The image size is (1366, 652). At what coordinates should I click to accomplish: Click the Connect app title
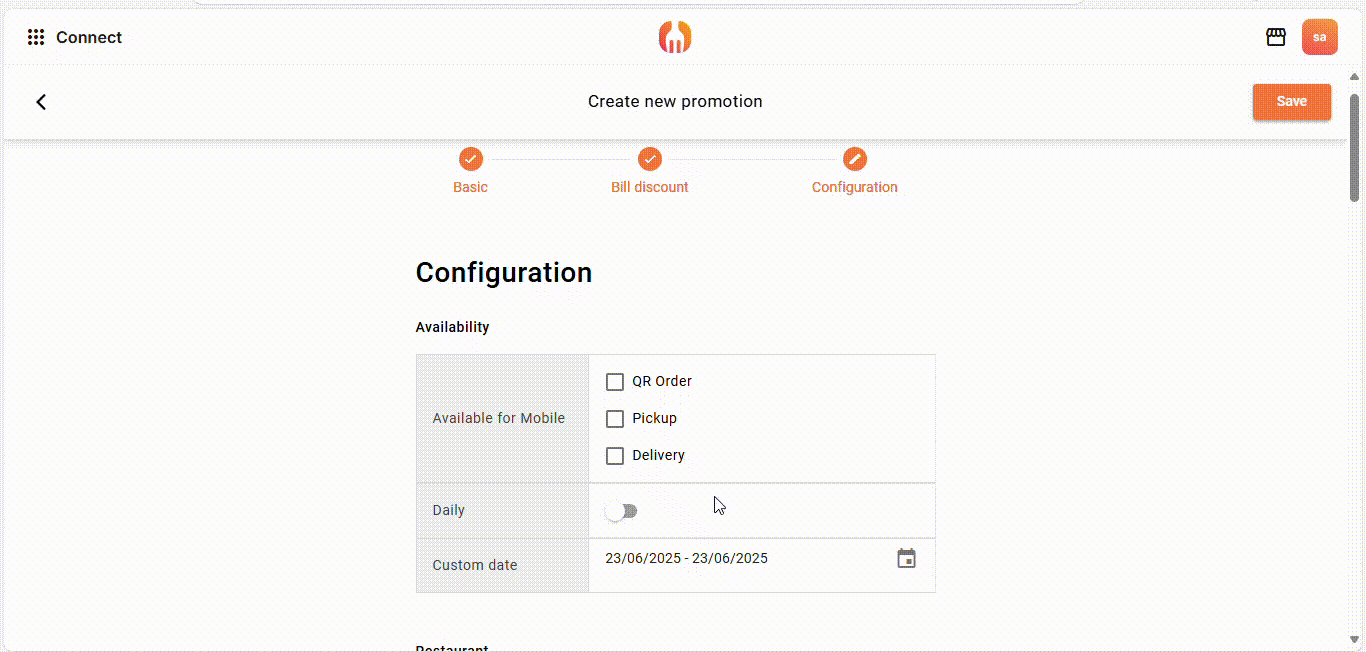coord(89,38)
